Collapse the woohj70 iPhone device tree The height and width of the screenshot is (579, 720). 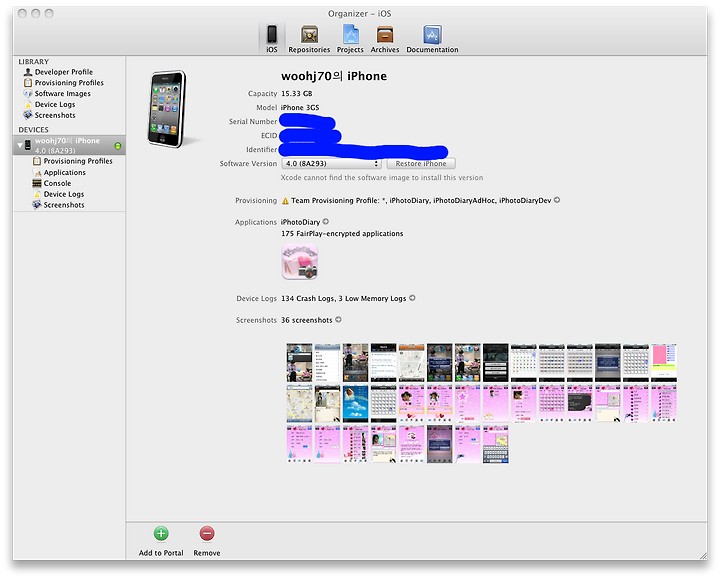[20, 145]
